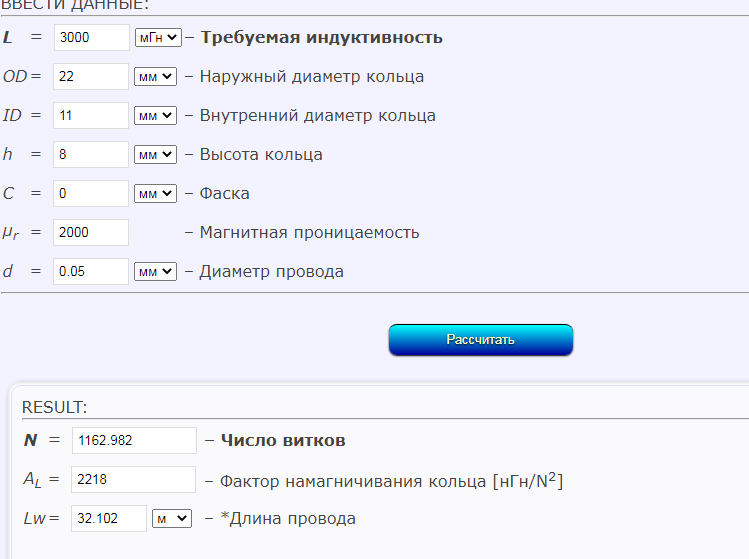
Task: Click the required inductance L input field
Action: (x=91, y=38)
